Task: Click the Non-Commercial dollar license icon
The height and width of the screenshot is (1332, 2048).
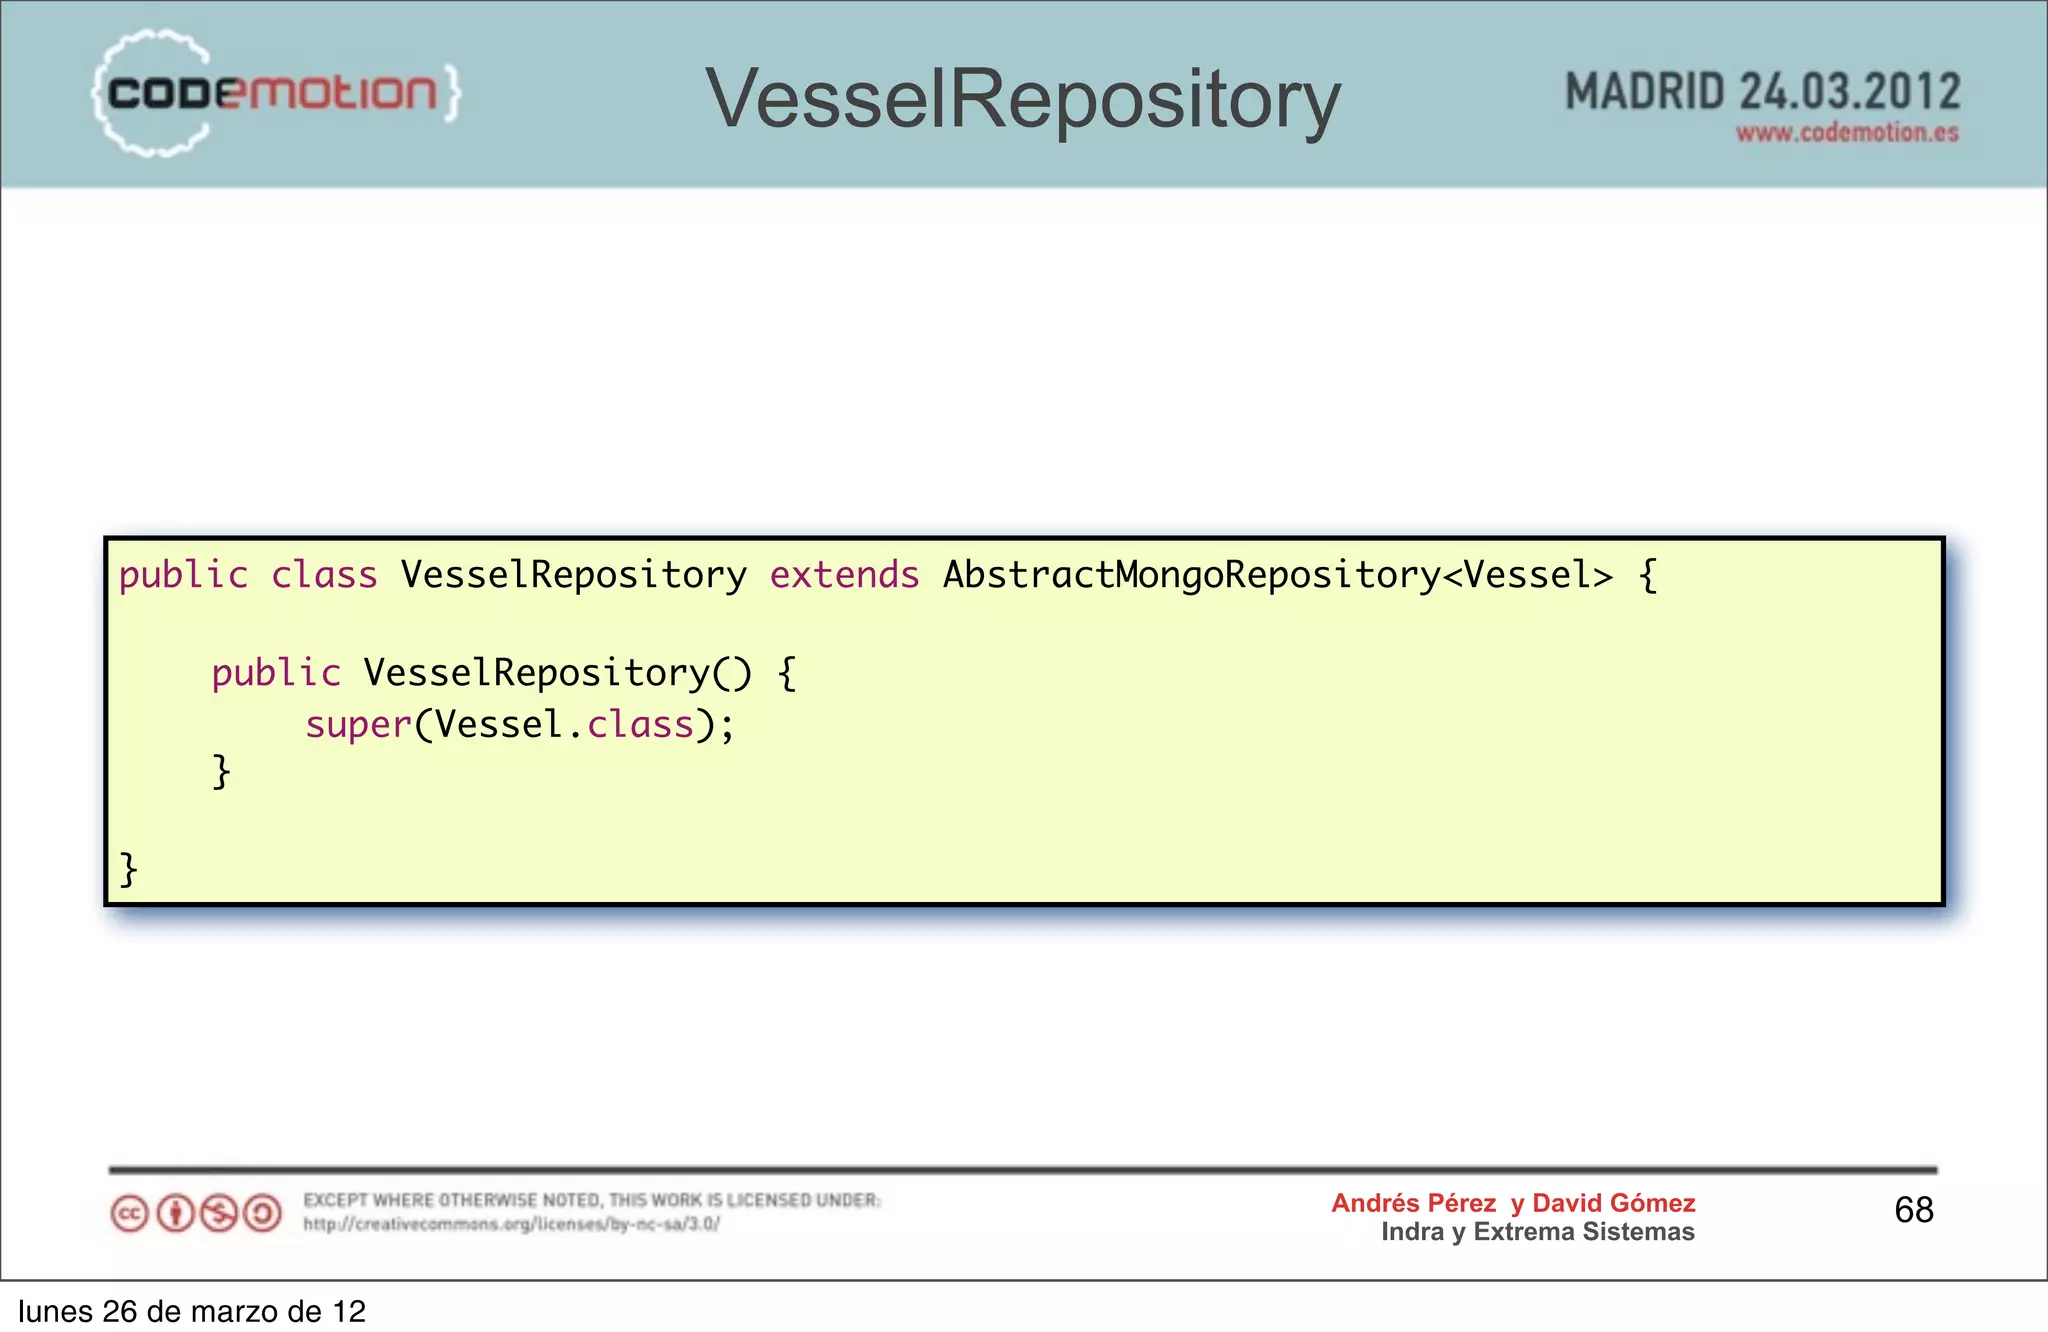Action: pyautogui.click(x=219, y=1214)
